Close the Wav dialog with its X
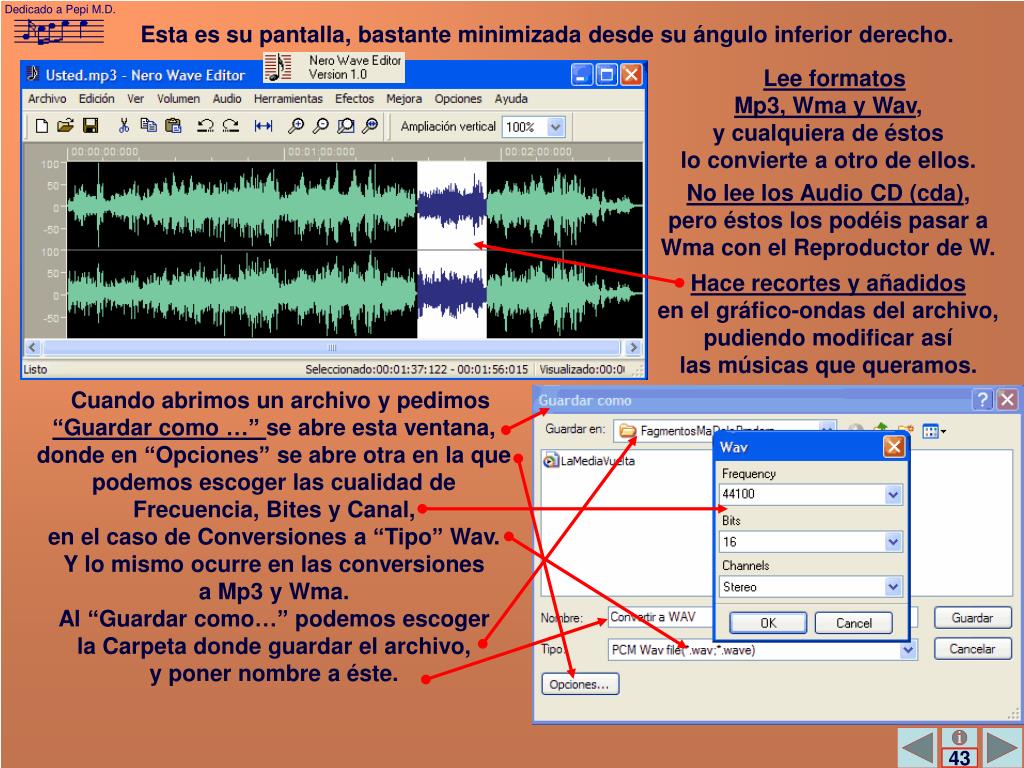The height and width of the screenshot is (768, 1024). pos(893,447)
